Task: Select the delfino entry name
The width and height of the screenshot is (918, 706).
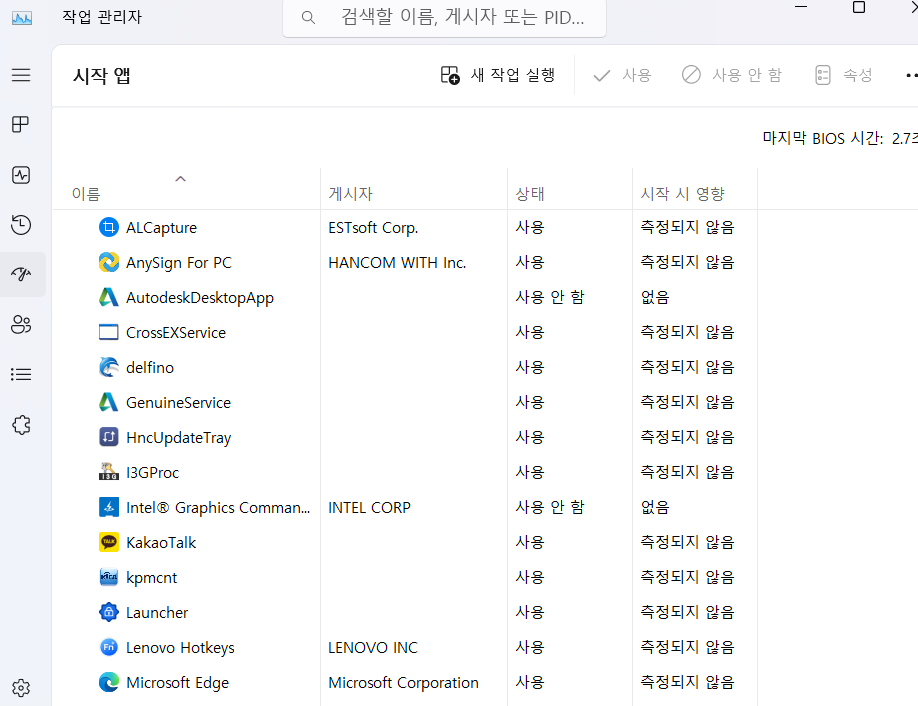Action: click(150, 368)
